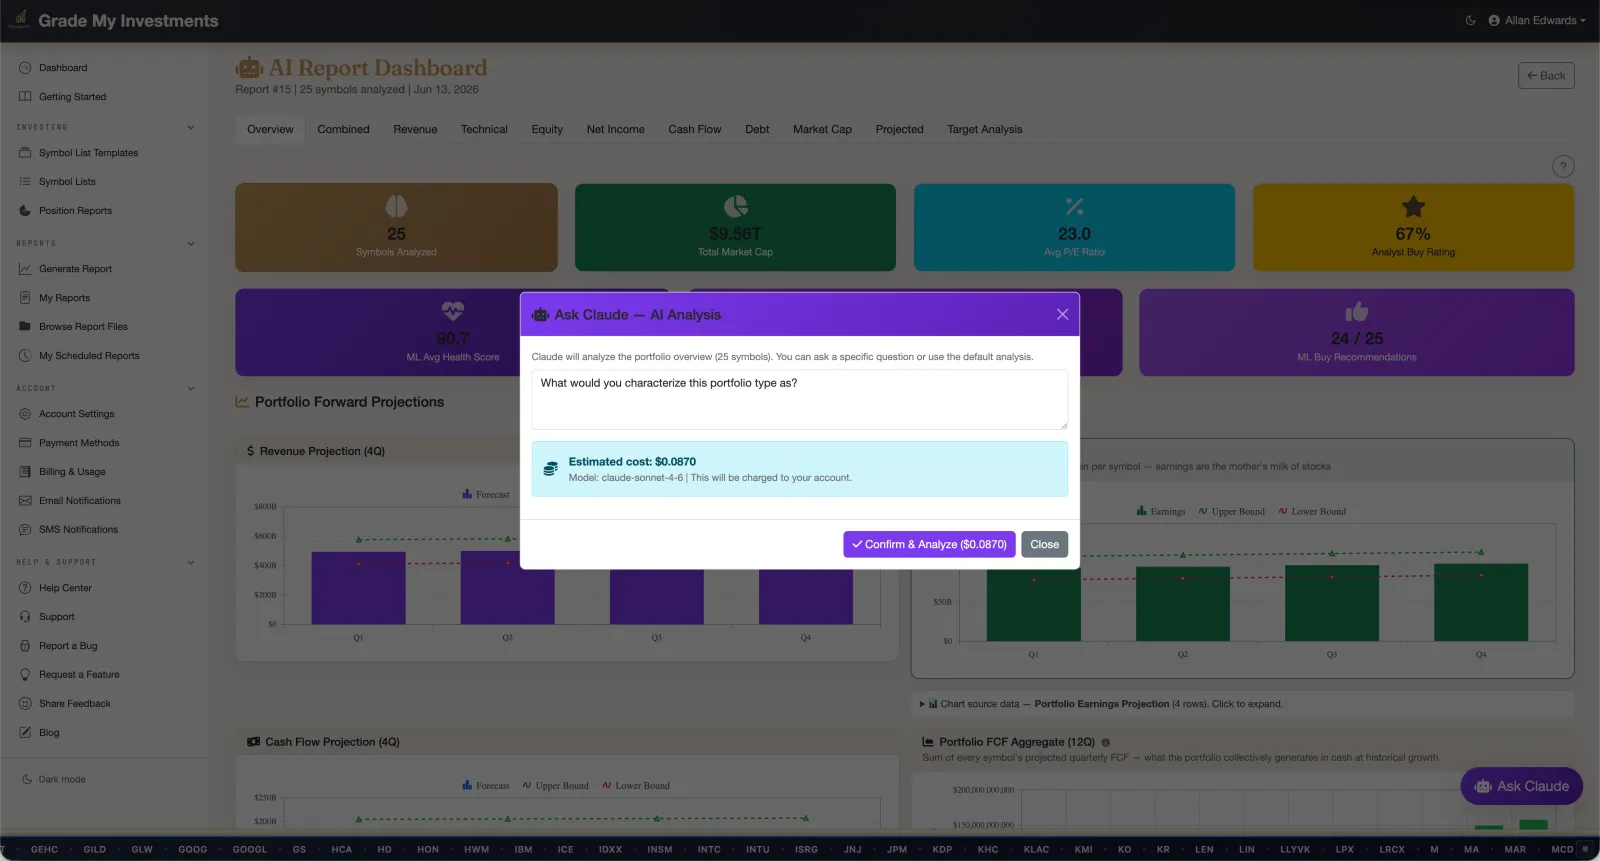Click the Analyst Buy Rating card
The height and width of the screenshot is (861, 1600).
tap(1413, 227)
